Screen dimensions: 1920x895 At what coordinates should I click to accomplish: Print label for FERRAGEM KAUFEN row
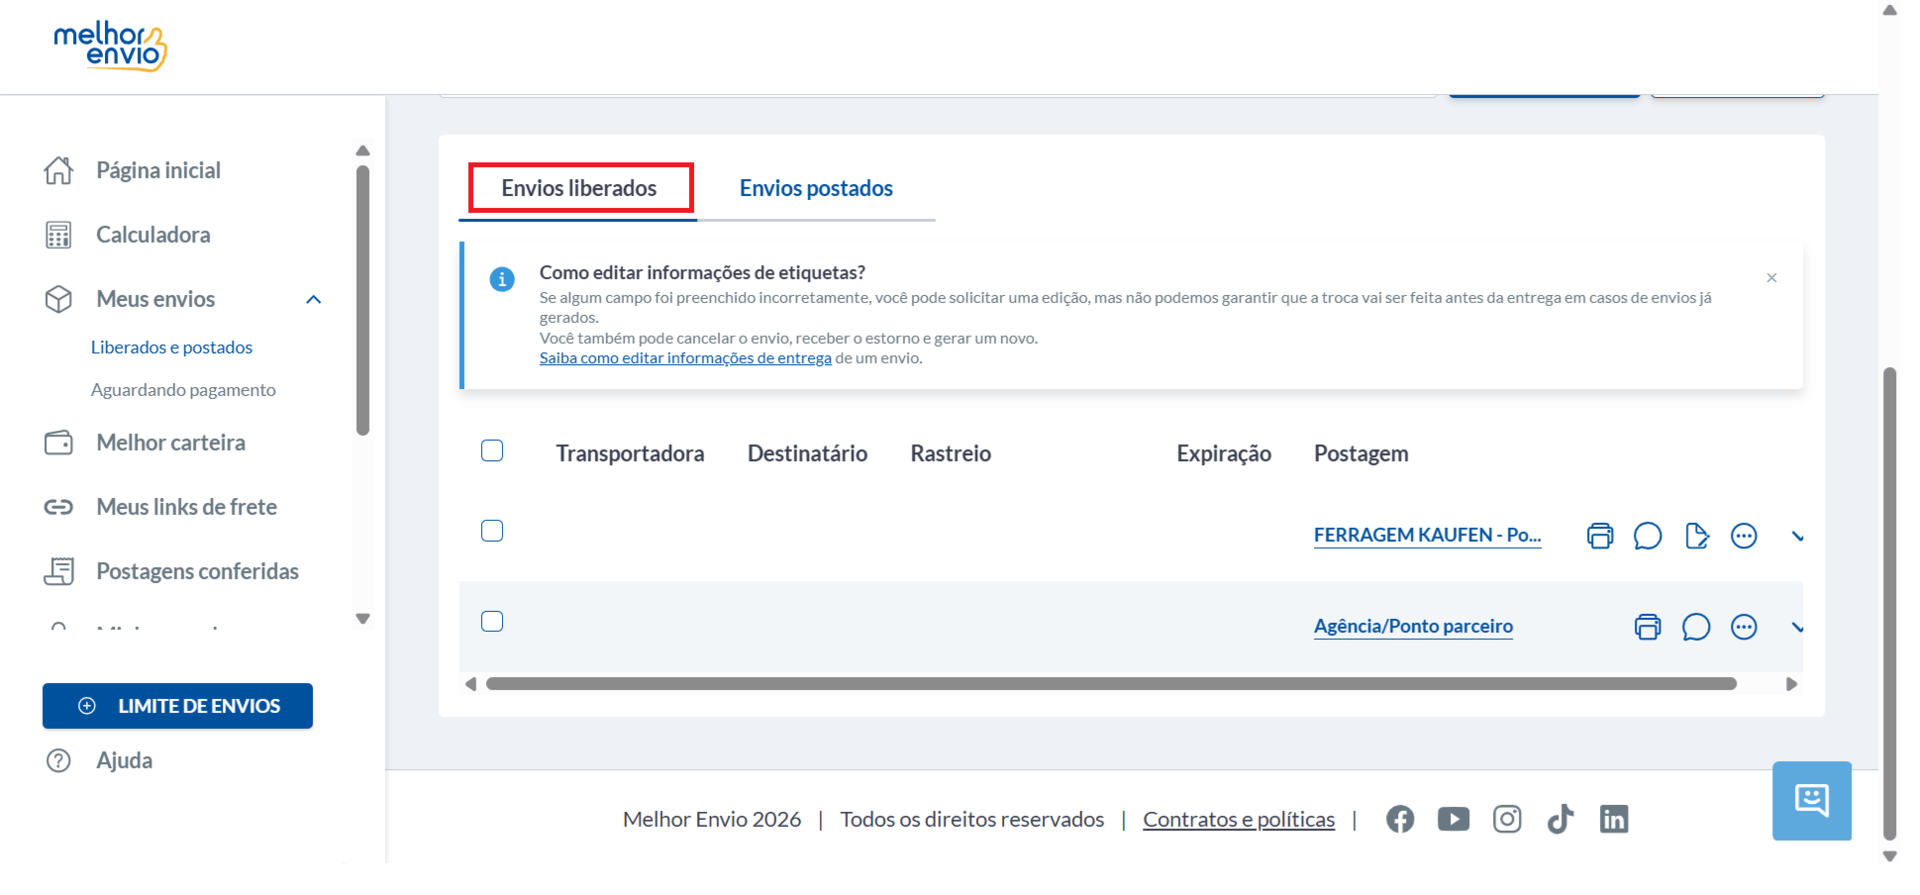click(1600, 536)
